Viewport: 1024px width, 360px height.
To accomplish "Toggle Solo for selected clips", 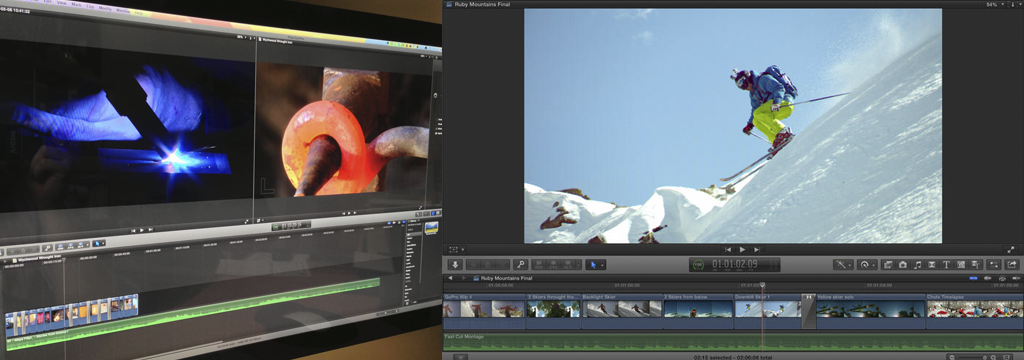I will 1002,279.
